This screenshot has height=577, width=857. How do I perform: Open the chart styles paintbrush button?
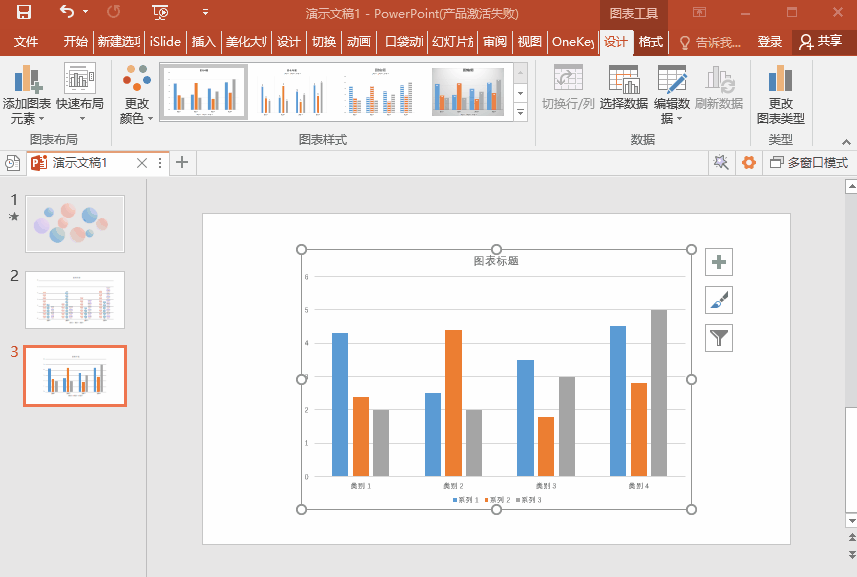(719, 300)
